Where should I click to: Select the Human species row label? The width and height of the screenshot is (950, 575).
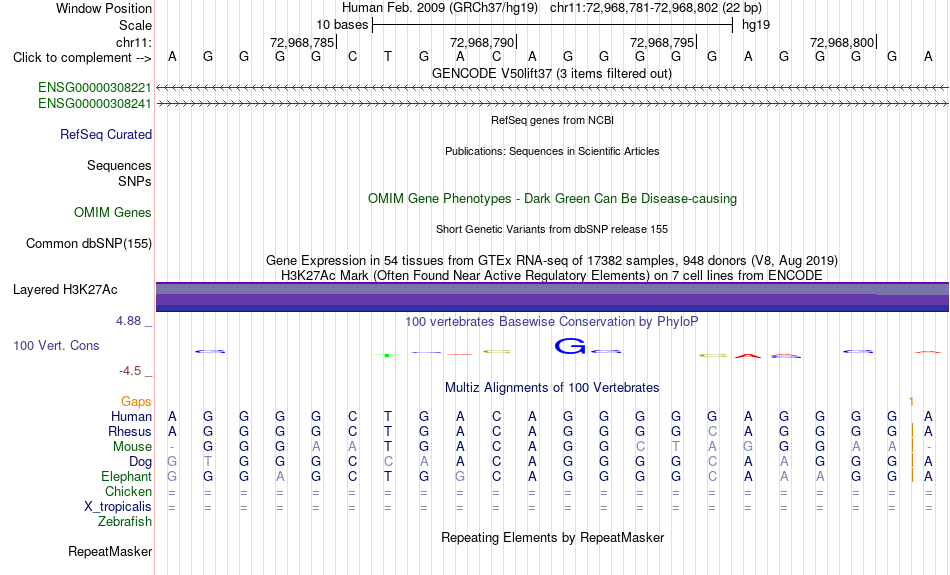[x=131, y=417]
